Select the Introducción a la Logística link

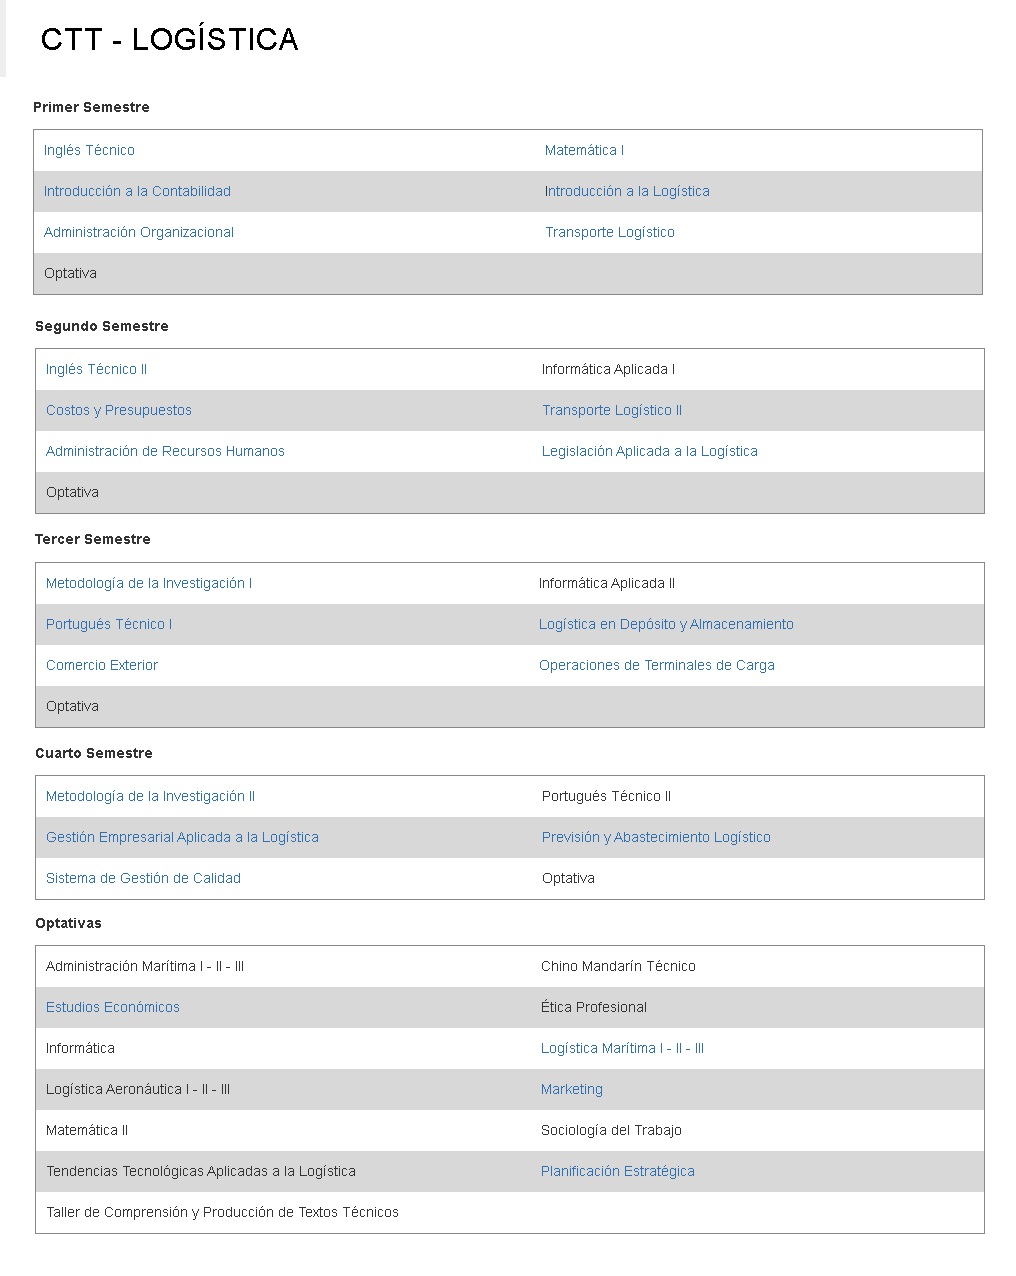(627, 191)
